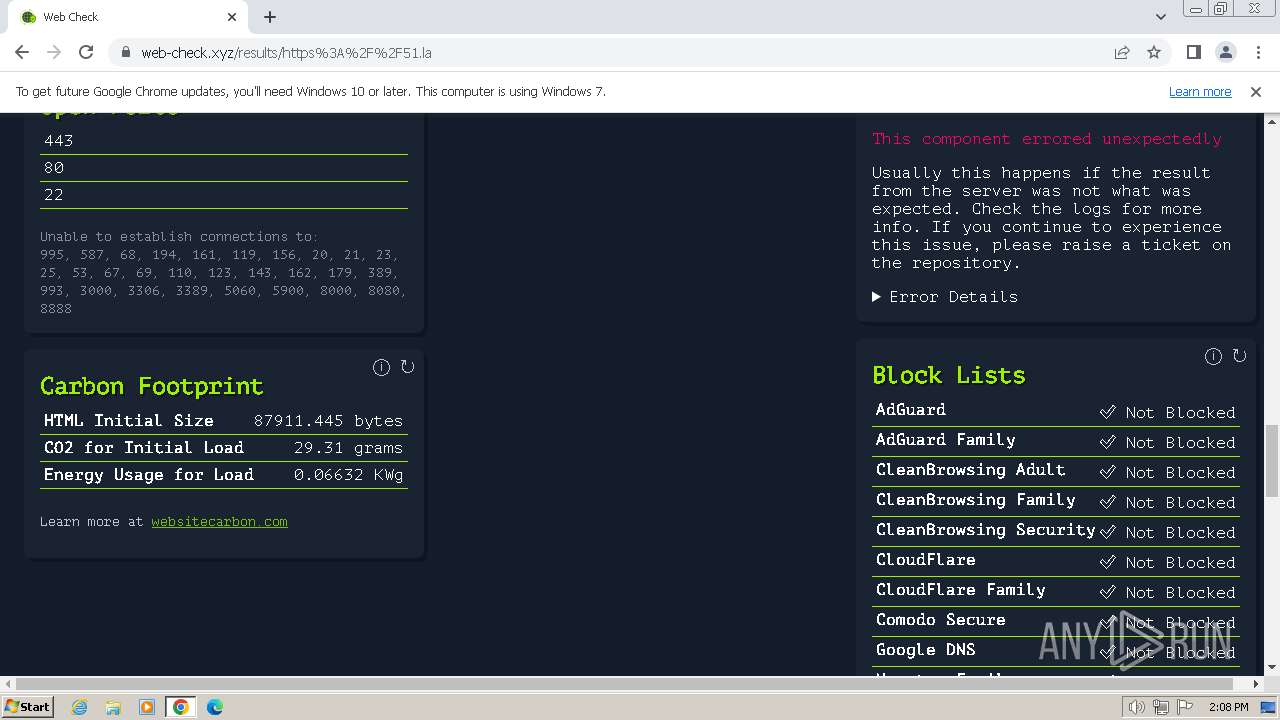
Task: Open the volume control in system tray
Action: [x=1136, y=707]
